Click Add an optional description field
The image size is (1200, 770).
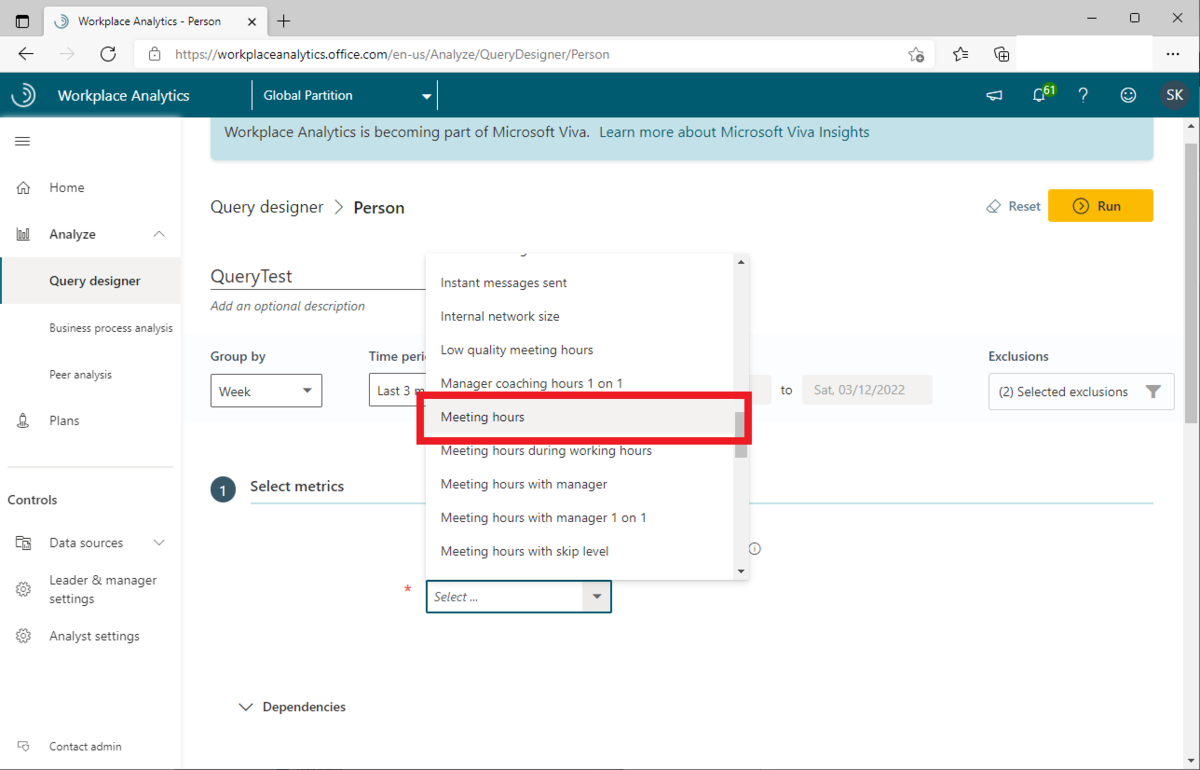[x=288, y=306]
